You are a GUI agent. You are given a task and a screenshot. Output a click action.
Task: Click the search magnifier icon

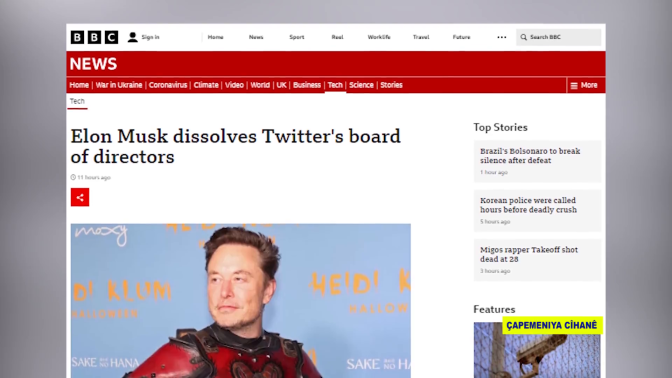point(523,37)
